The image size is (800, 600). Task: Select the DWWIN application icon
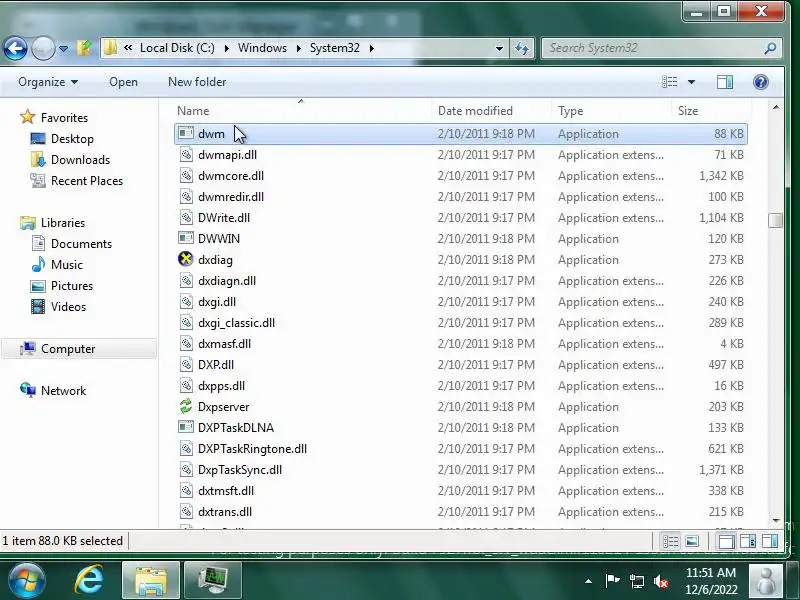click(x=186, y=238)
